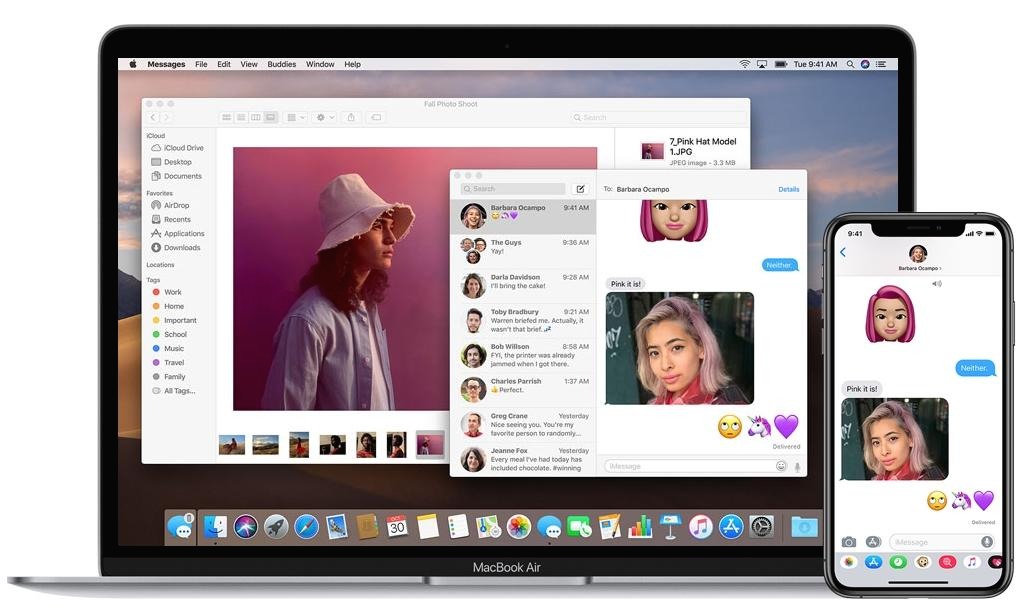The width and height of the screenshot is (1022, 616).
Task: Select red Work tag in sidebar
Action: (167, 292)
